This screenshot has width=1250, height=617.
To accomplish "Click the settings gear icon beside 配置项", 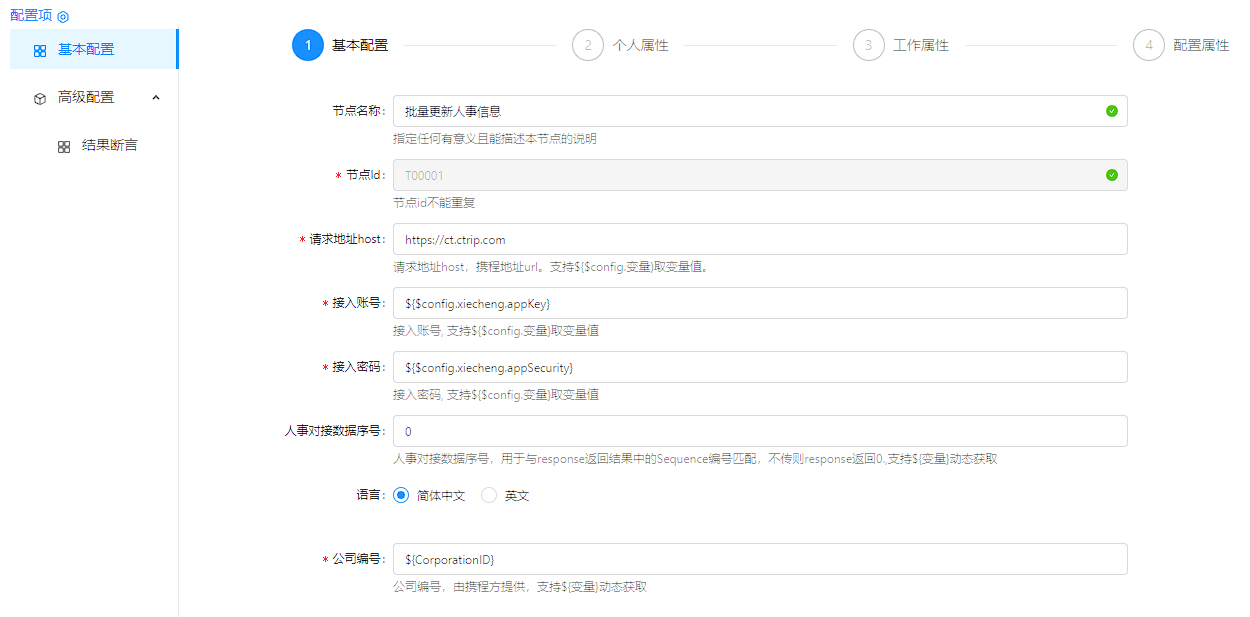I will tap(63, 17).
